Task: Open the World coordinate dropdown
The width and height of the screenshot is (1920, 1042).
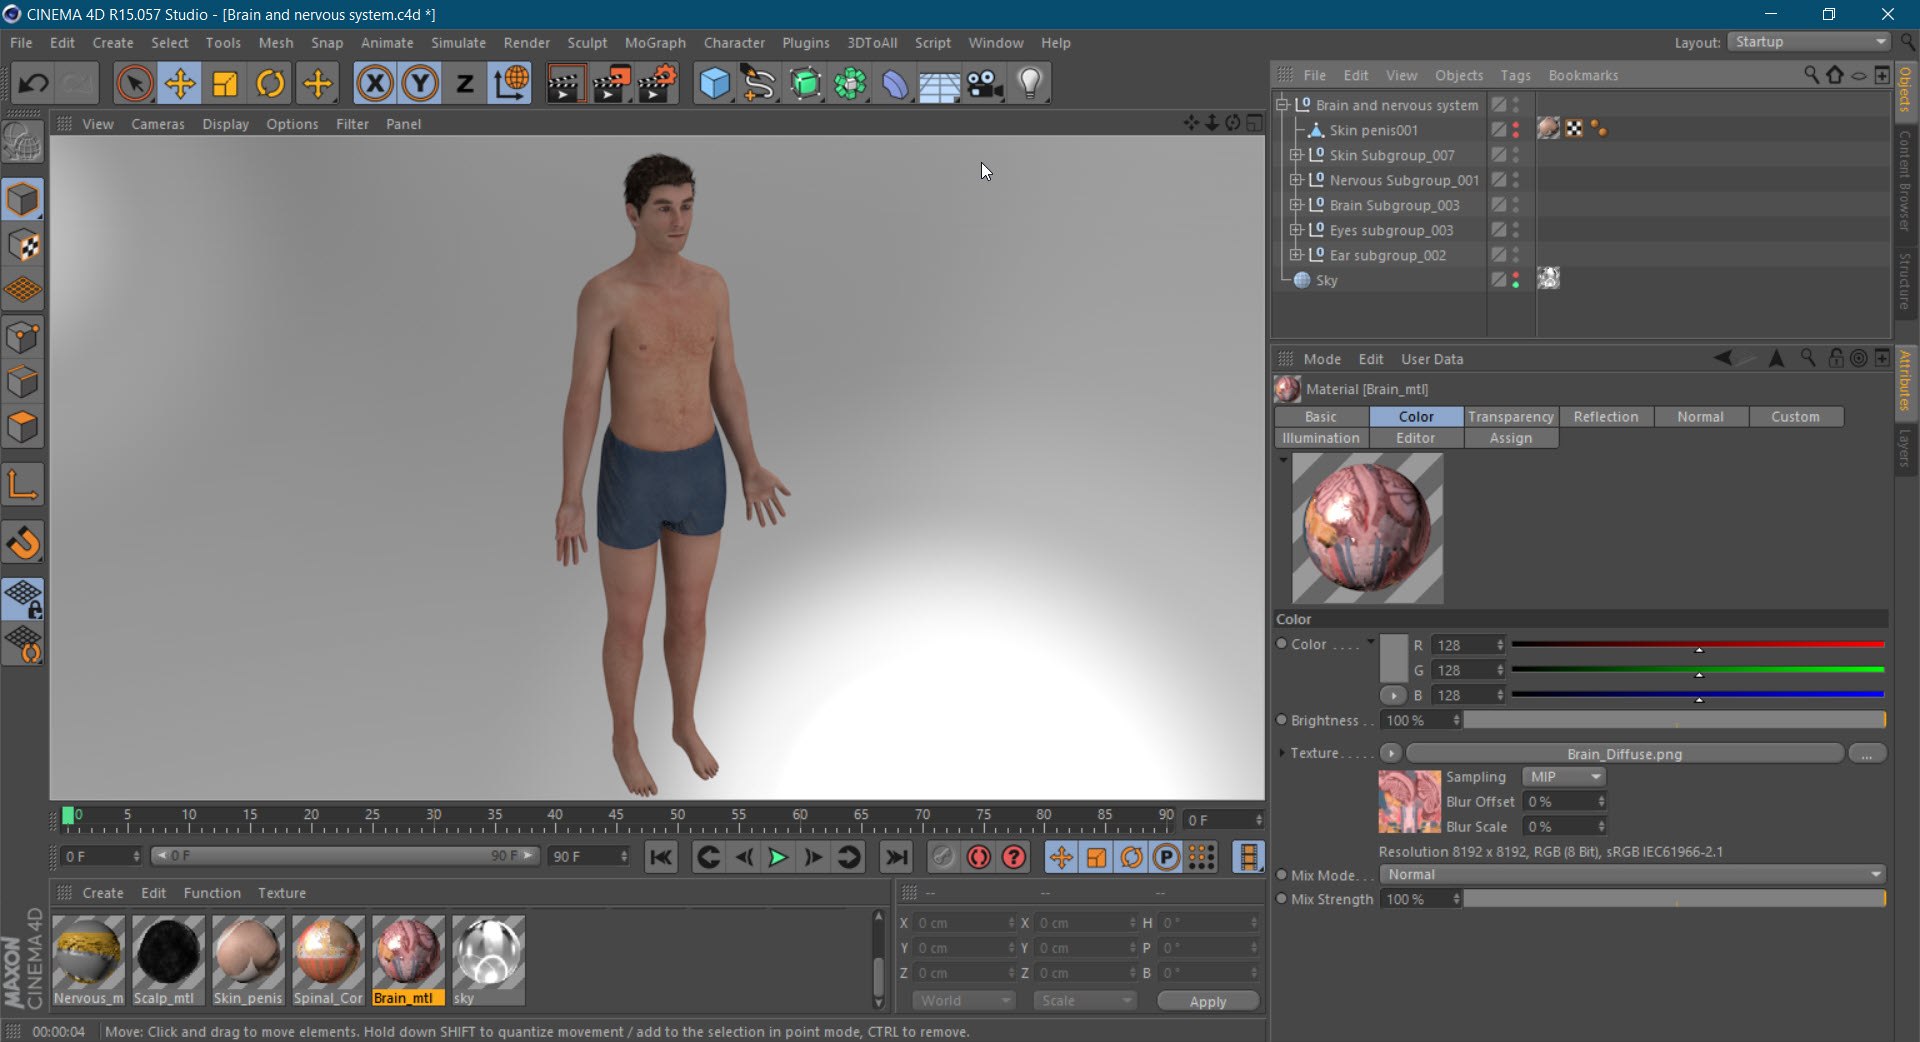Action: pos(964,1001)
